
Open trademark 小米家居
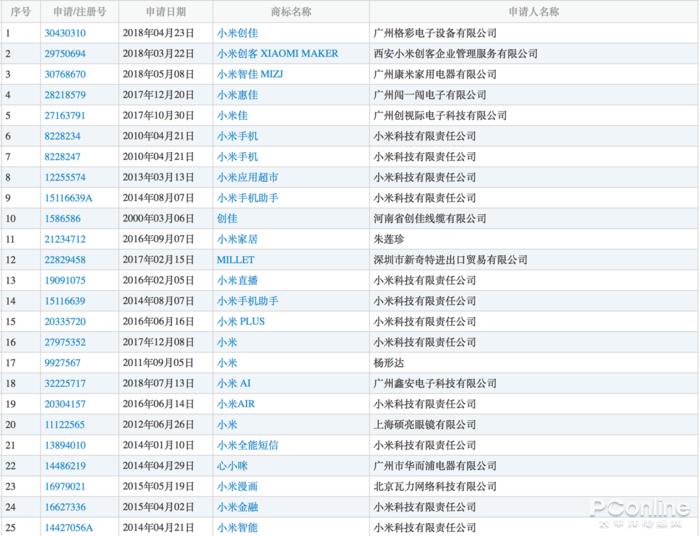point(238,239)
